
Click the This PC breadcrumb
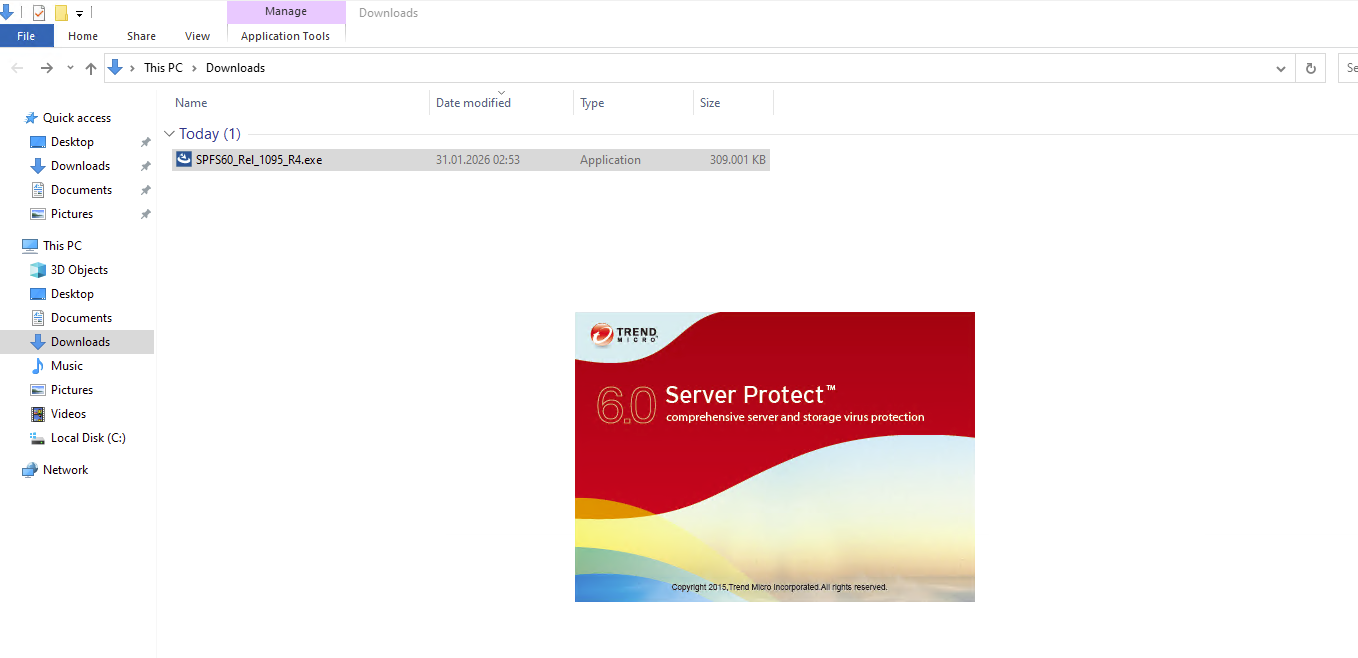click(163, 68)
